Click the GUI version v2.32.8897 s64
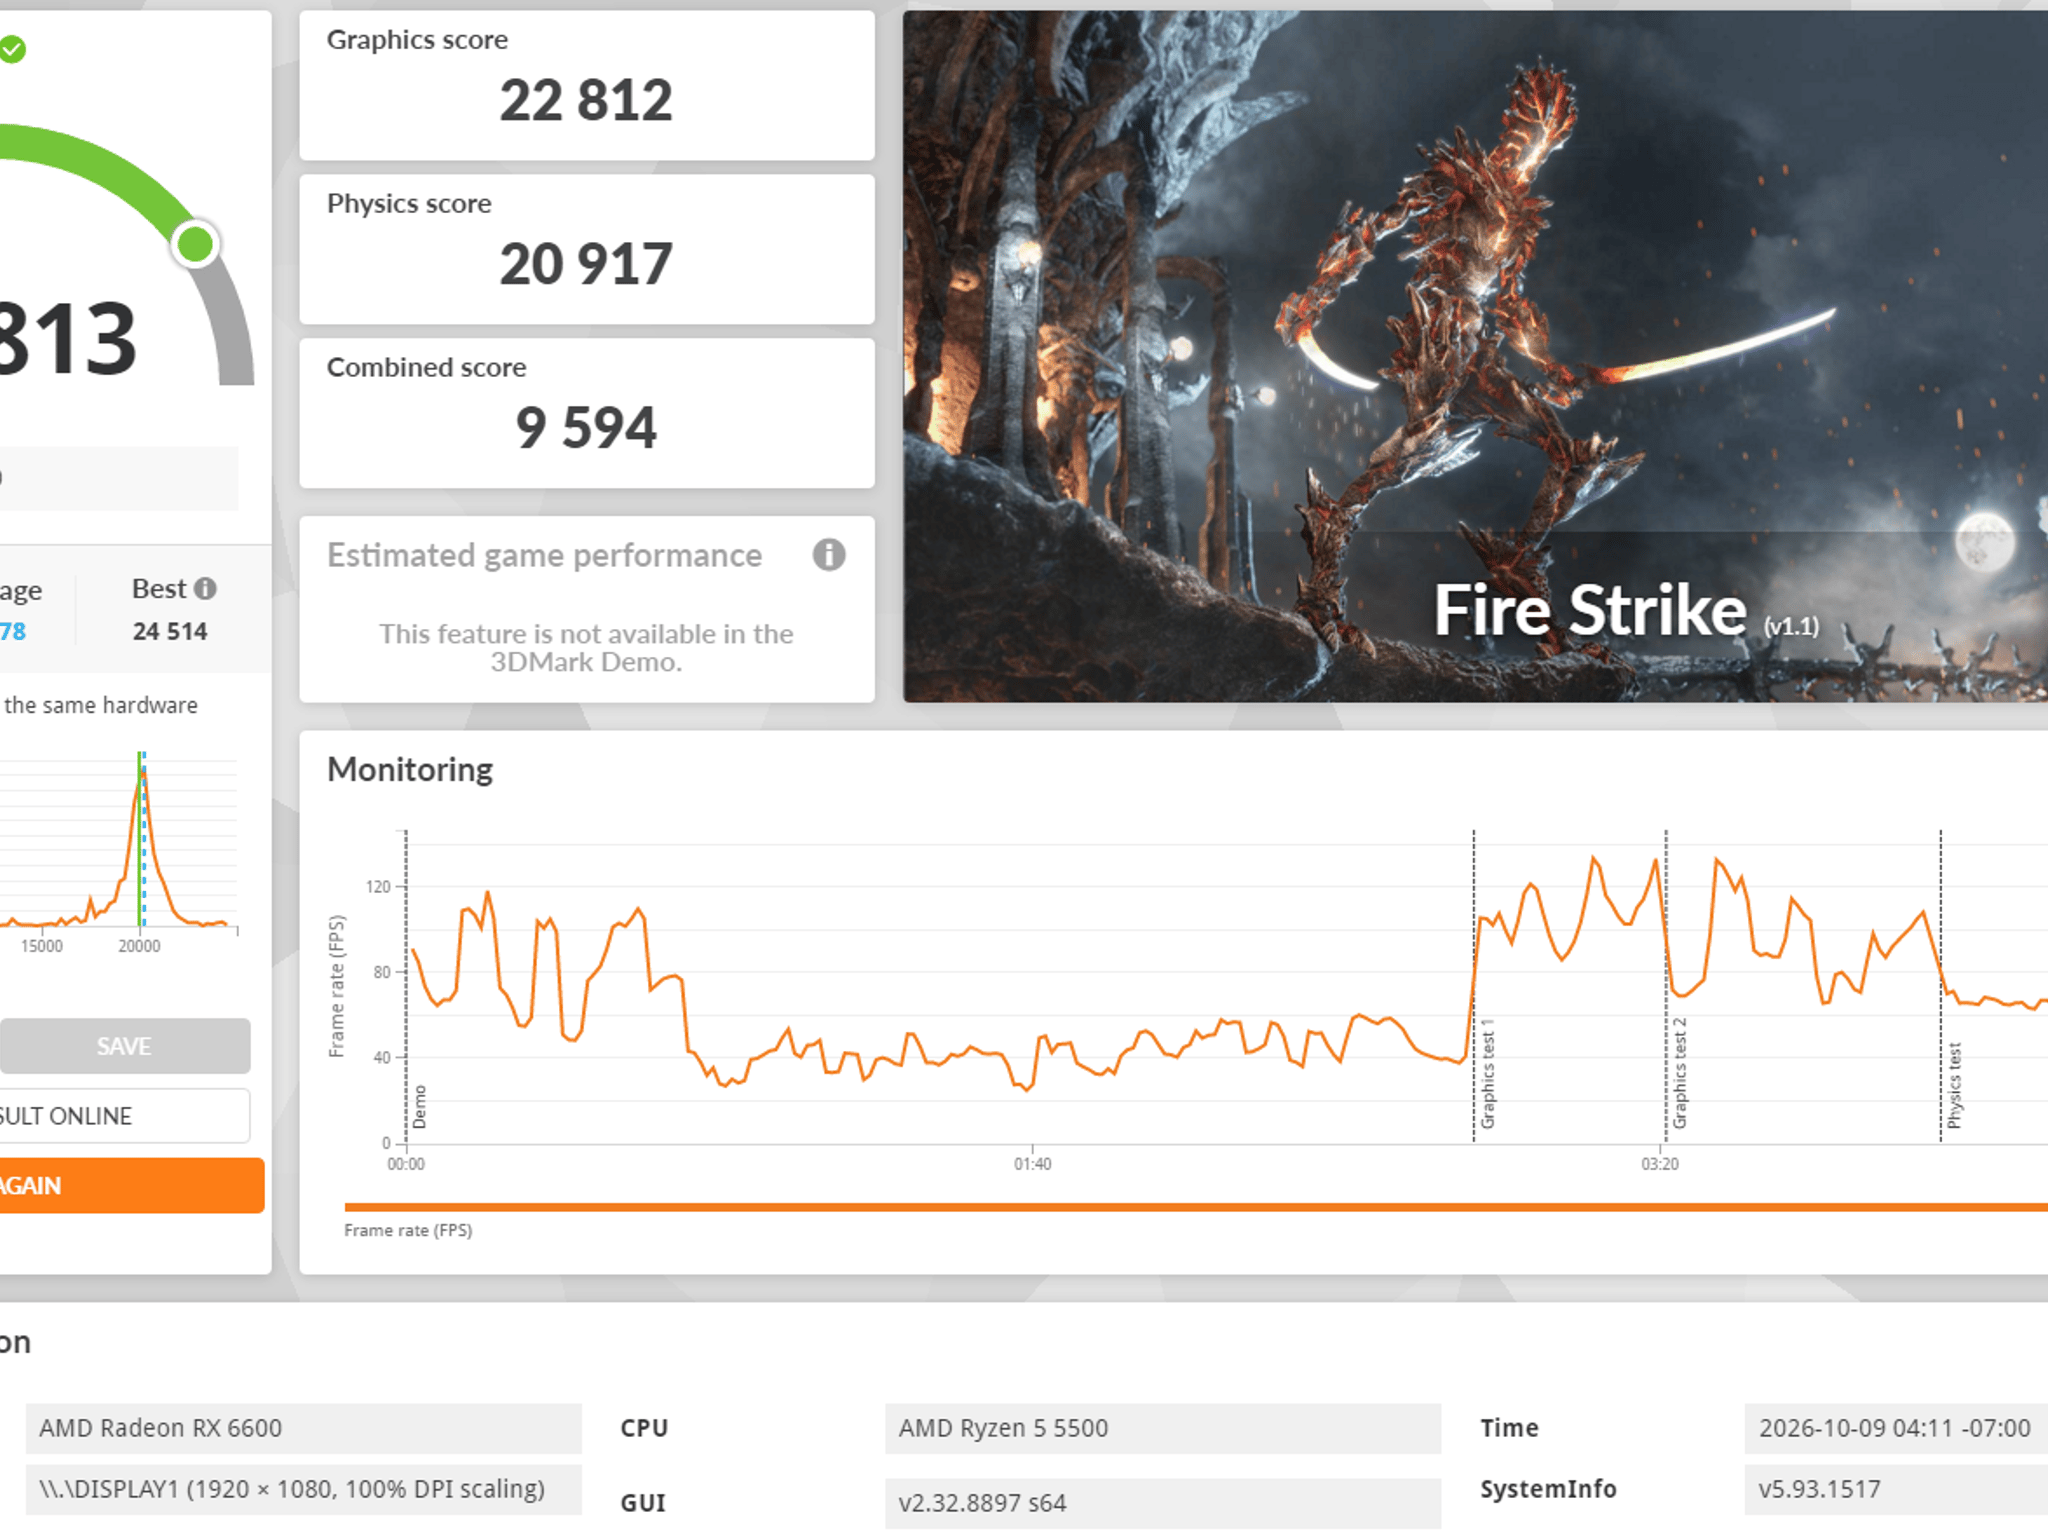The height and width of the screenshot is (1536, 2048). [1163, 1503]
